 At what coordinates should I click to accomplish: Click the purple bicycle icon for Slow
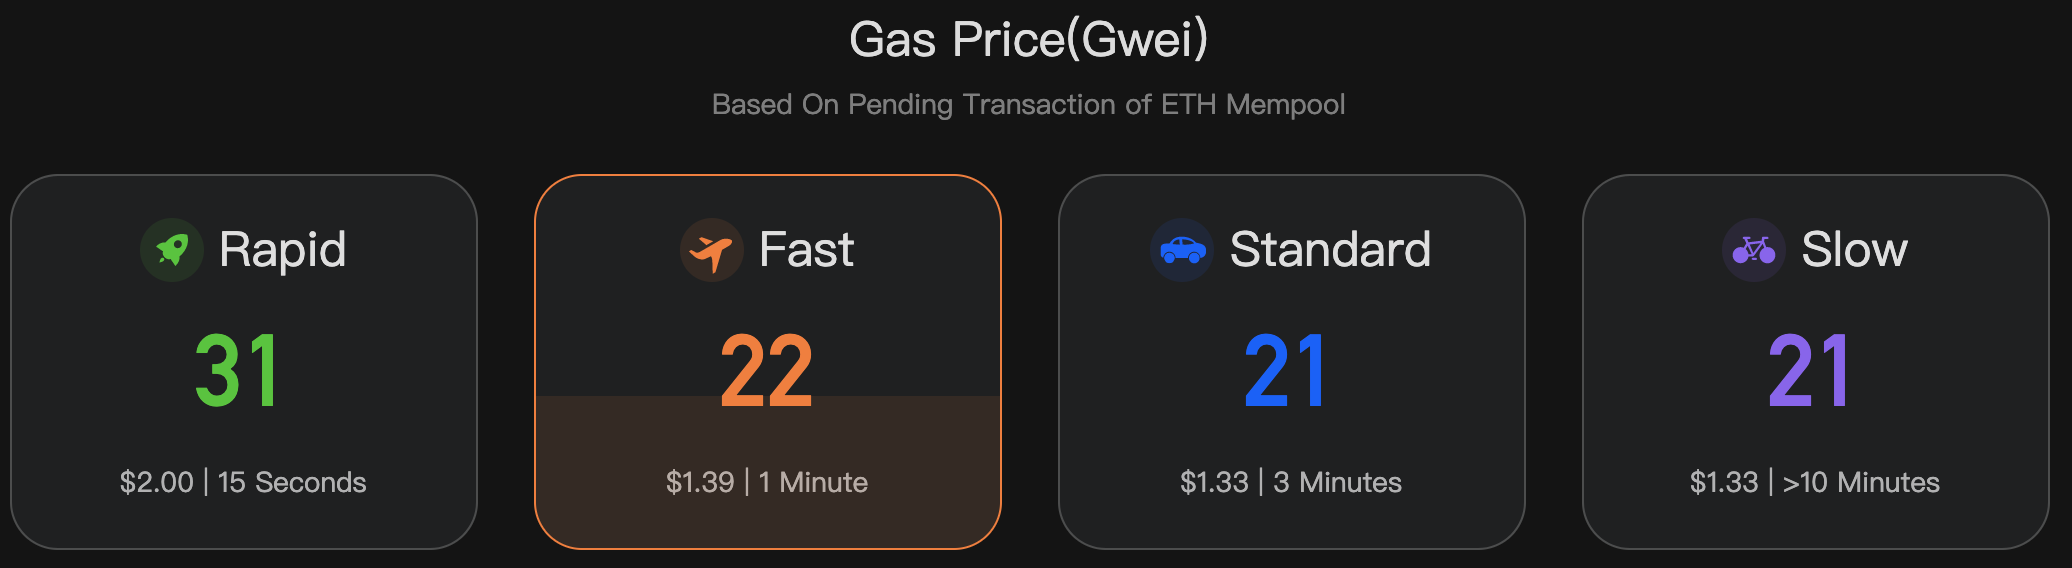[1754, 250]
